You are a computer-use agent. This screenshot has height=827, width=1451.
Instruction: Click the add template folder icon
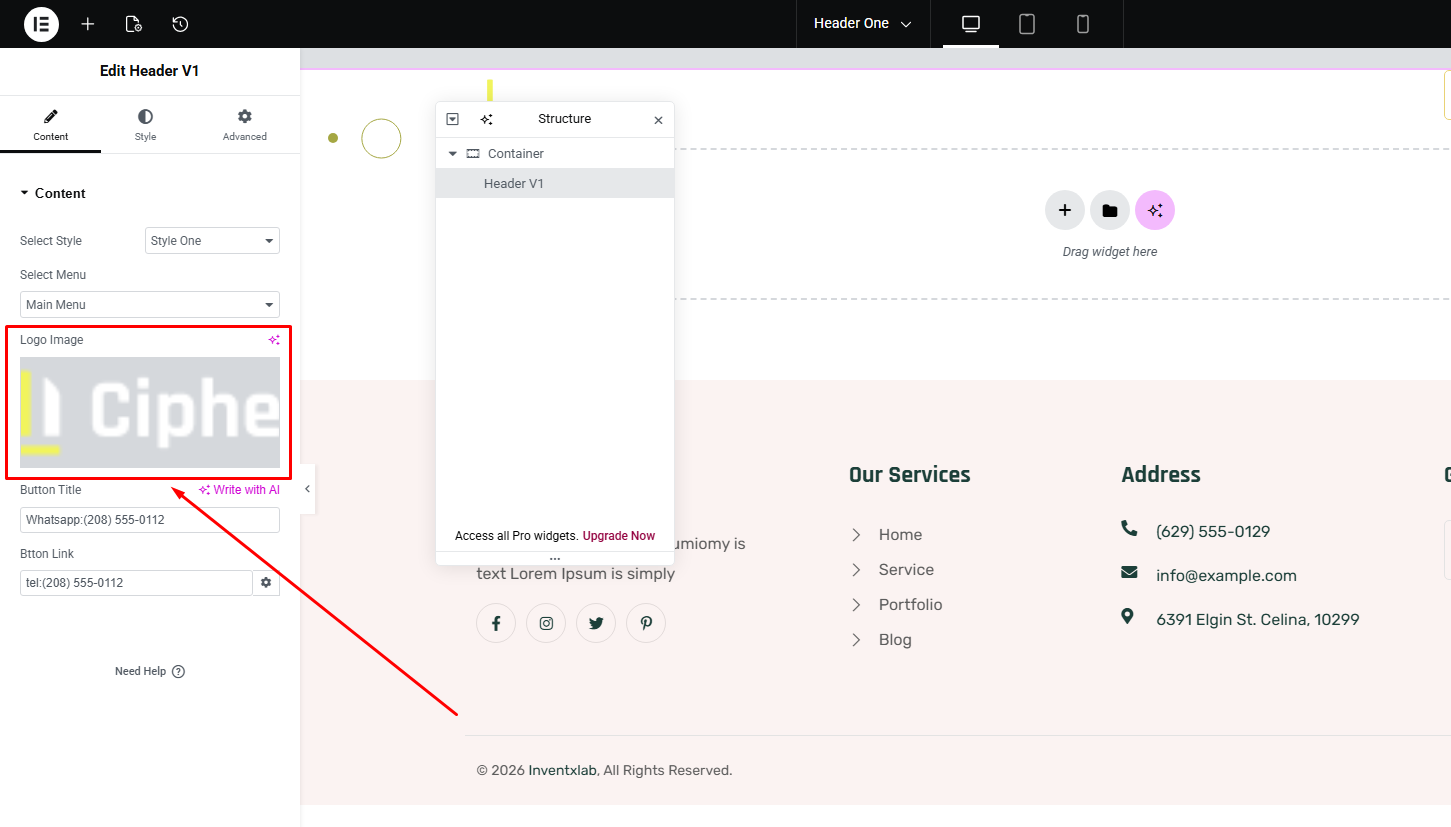point(1110,210)
